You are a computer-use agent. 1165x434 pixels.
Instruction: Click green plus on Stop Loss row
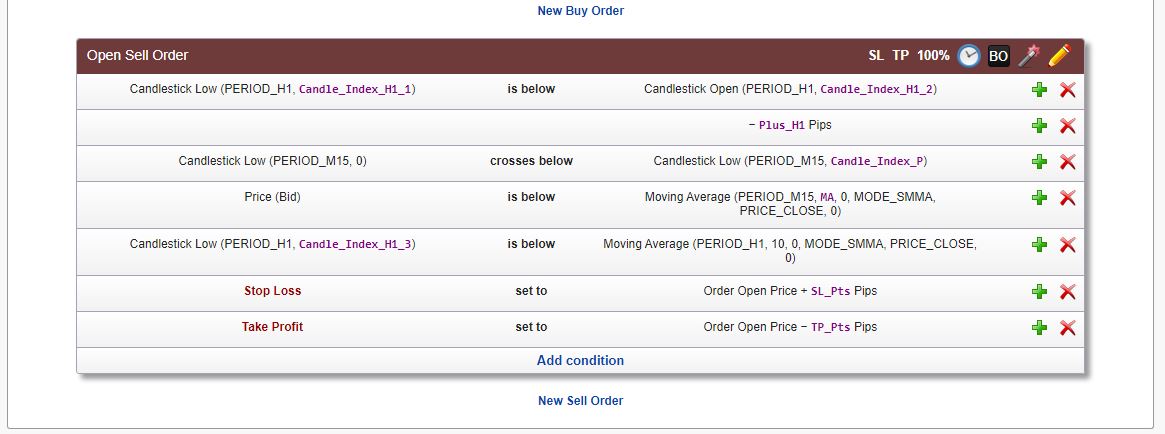point(1039,291)
